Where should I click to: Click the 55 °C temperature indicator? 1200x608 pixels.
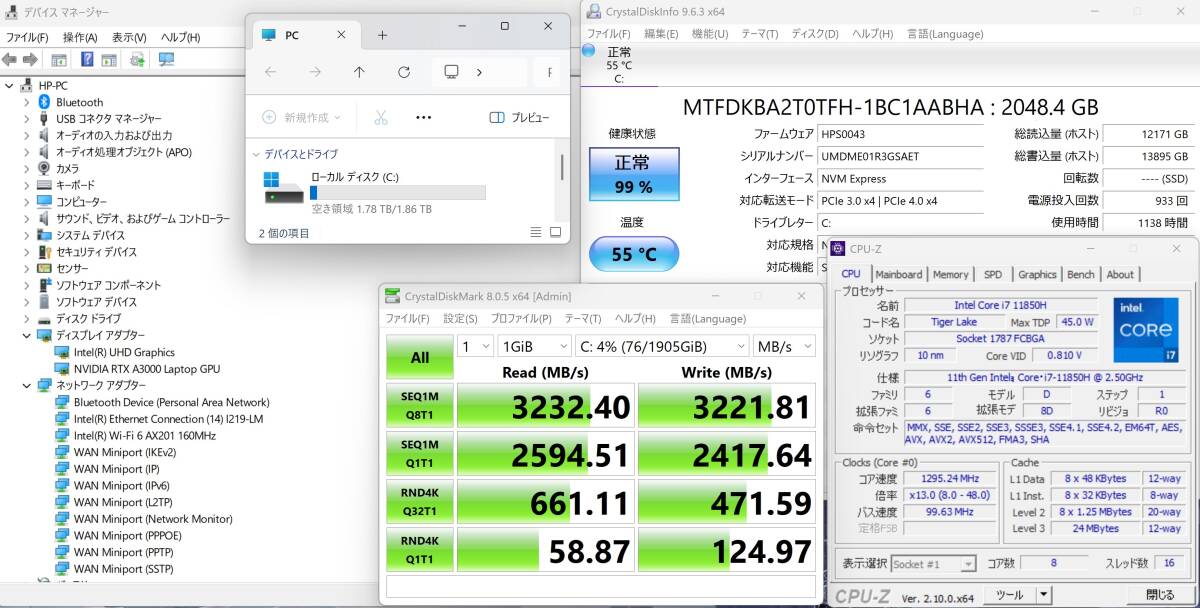coord(633,254)
